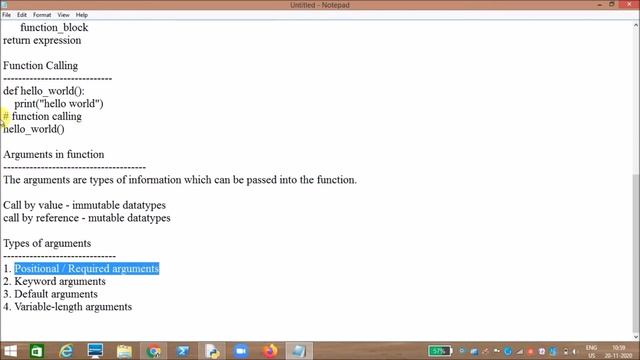Click on '2. Keyword arguments' line
The height and width of the screenshot is (360, 640).
coord(54,281)
